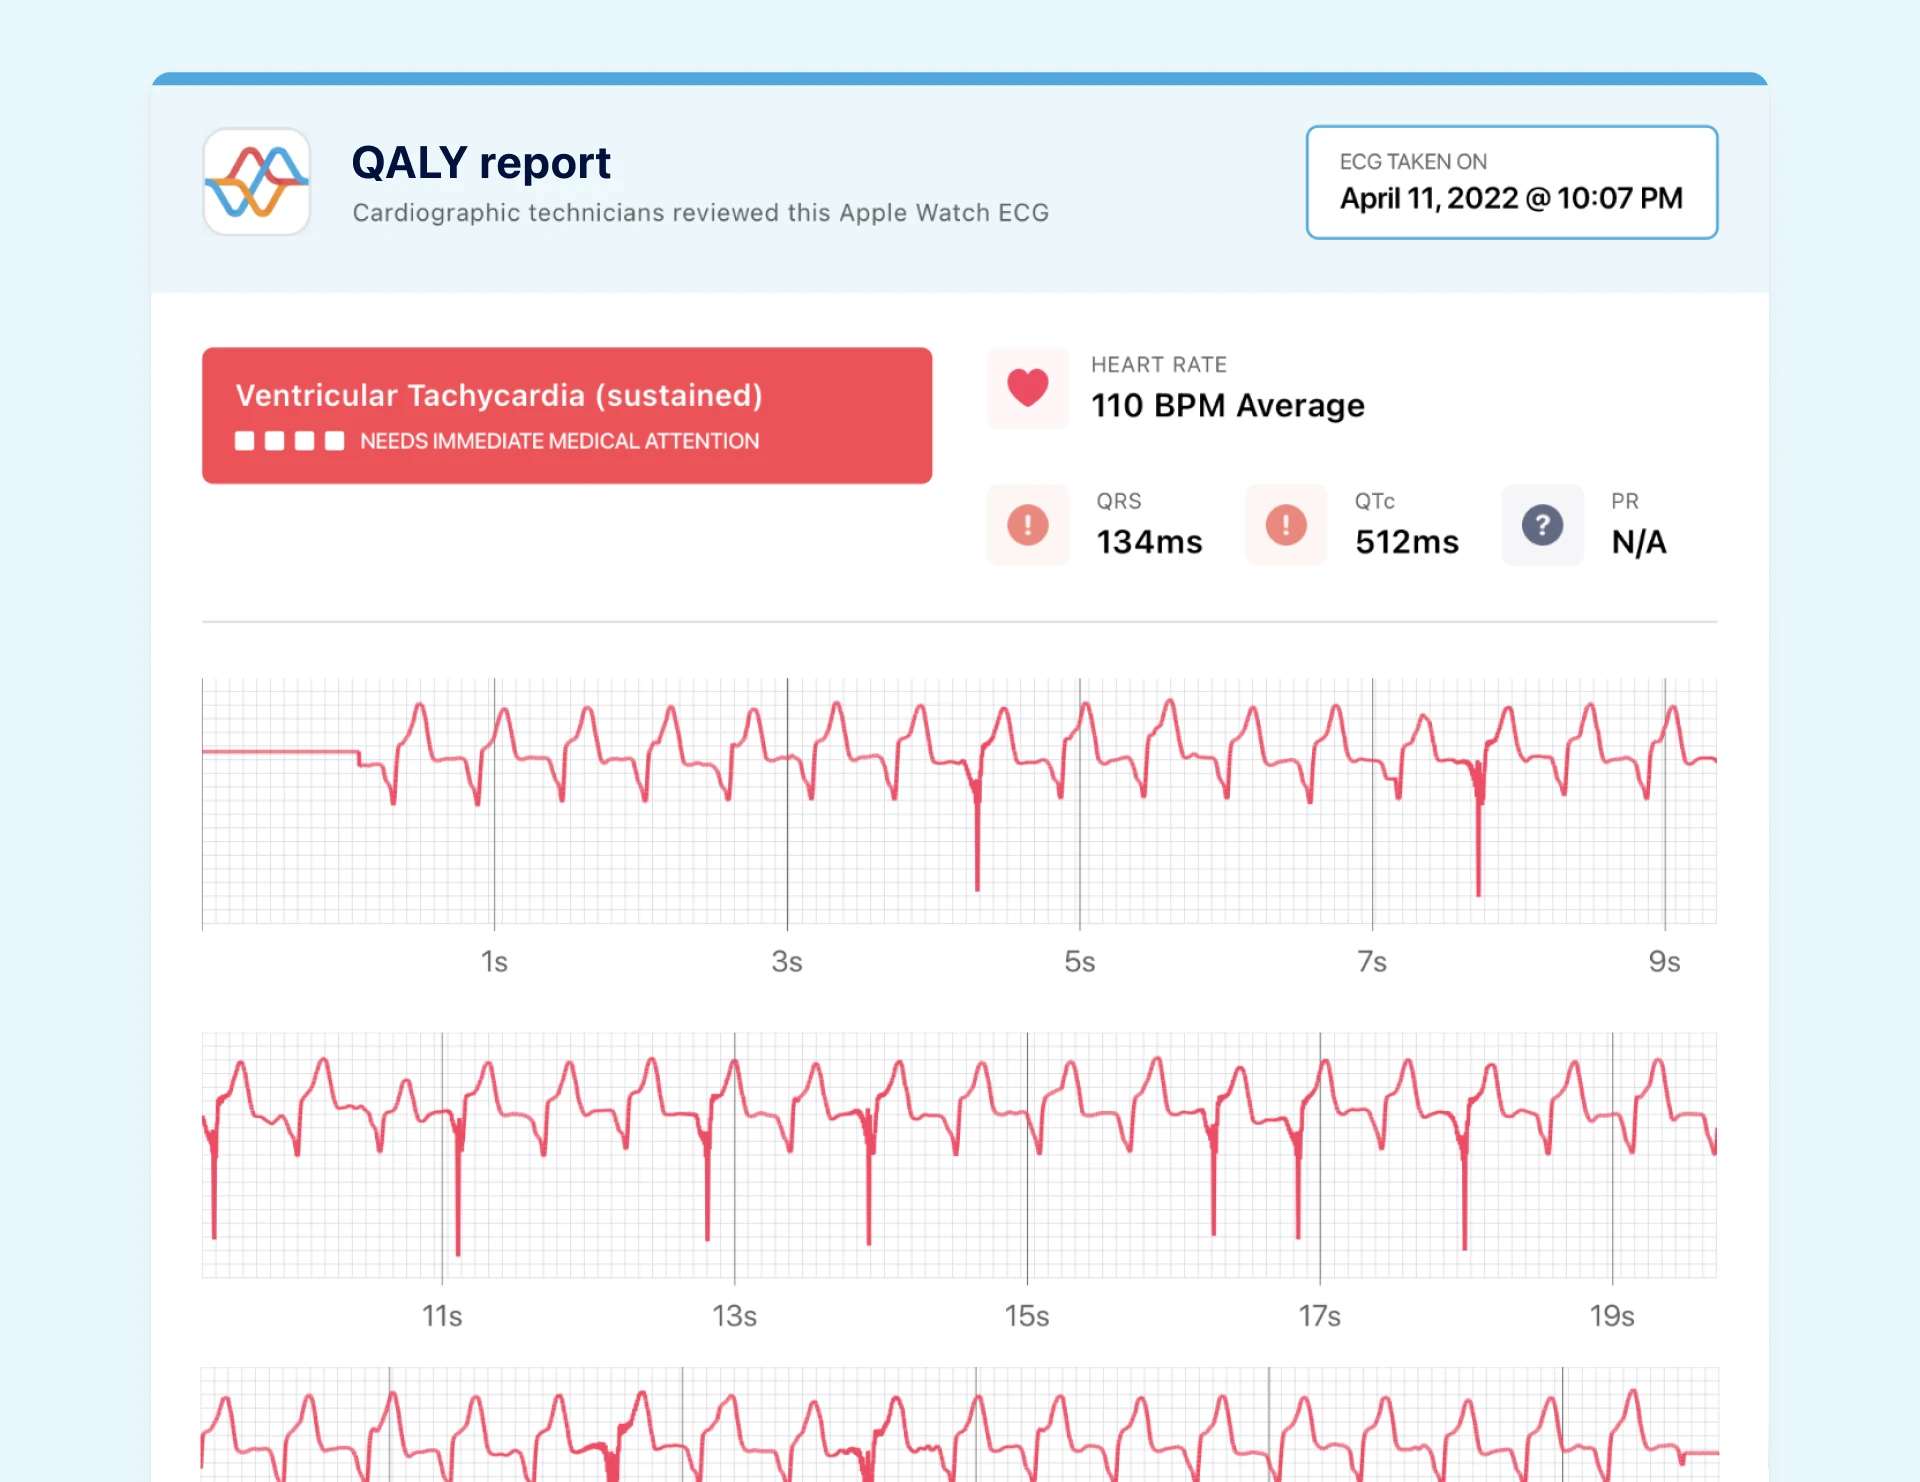The height and width of the screenshot is (1482, 1920).
Task: Click the 5s timeline marker label
Action: (x=1080, y=961)
